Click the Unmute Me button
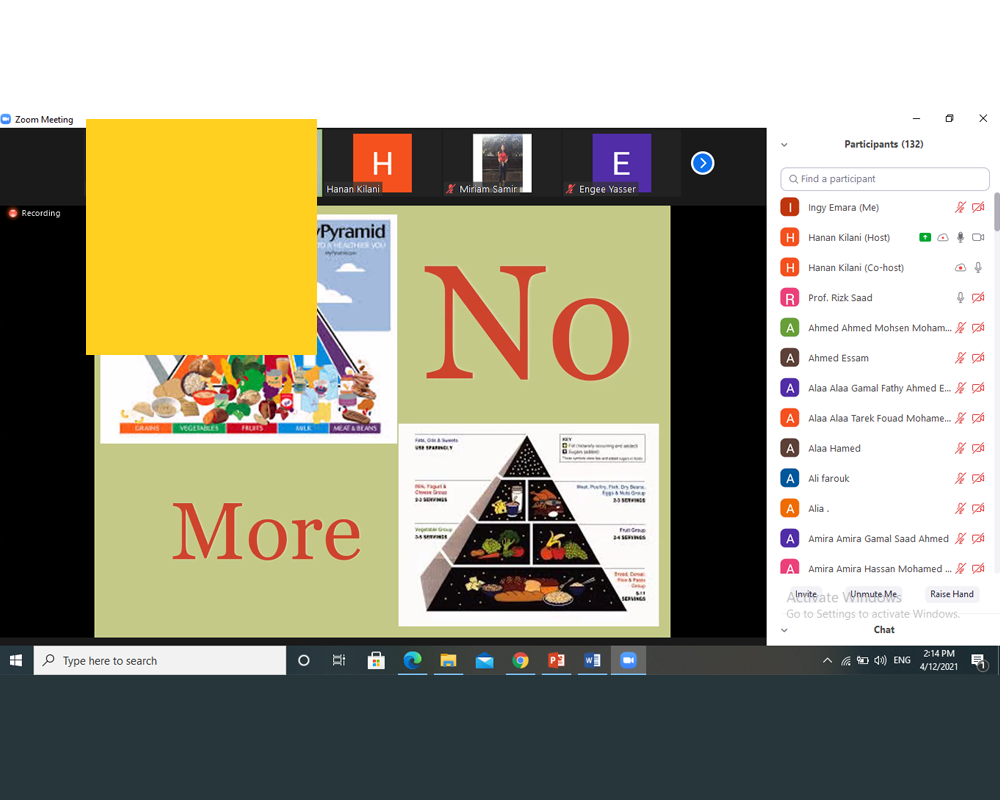The height and width of the screenshot is (800, 1000). [x=873, y=594]
